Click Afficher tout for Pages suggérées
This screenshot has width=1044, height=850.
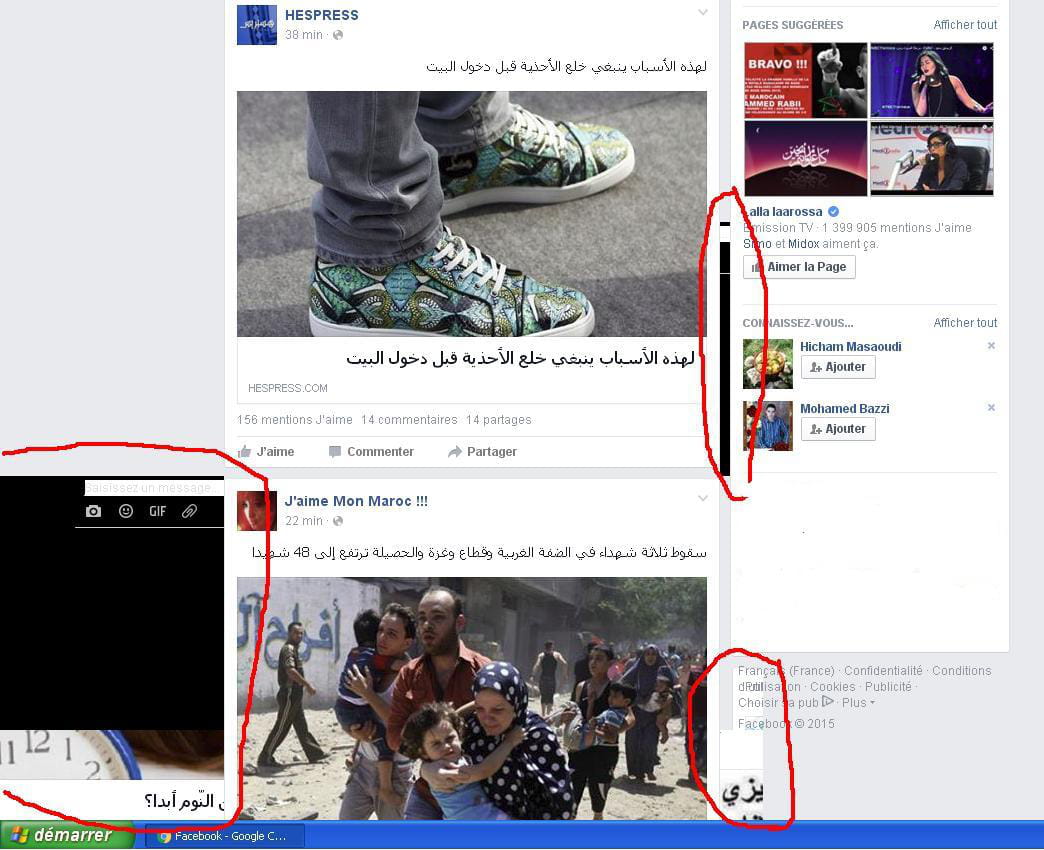[x=965, y=25]
